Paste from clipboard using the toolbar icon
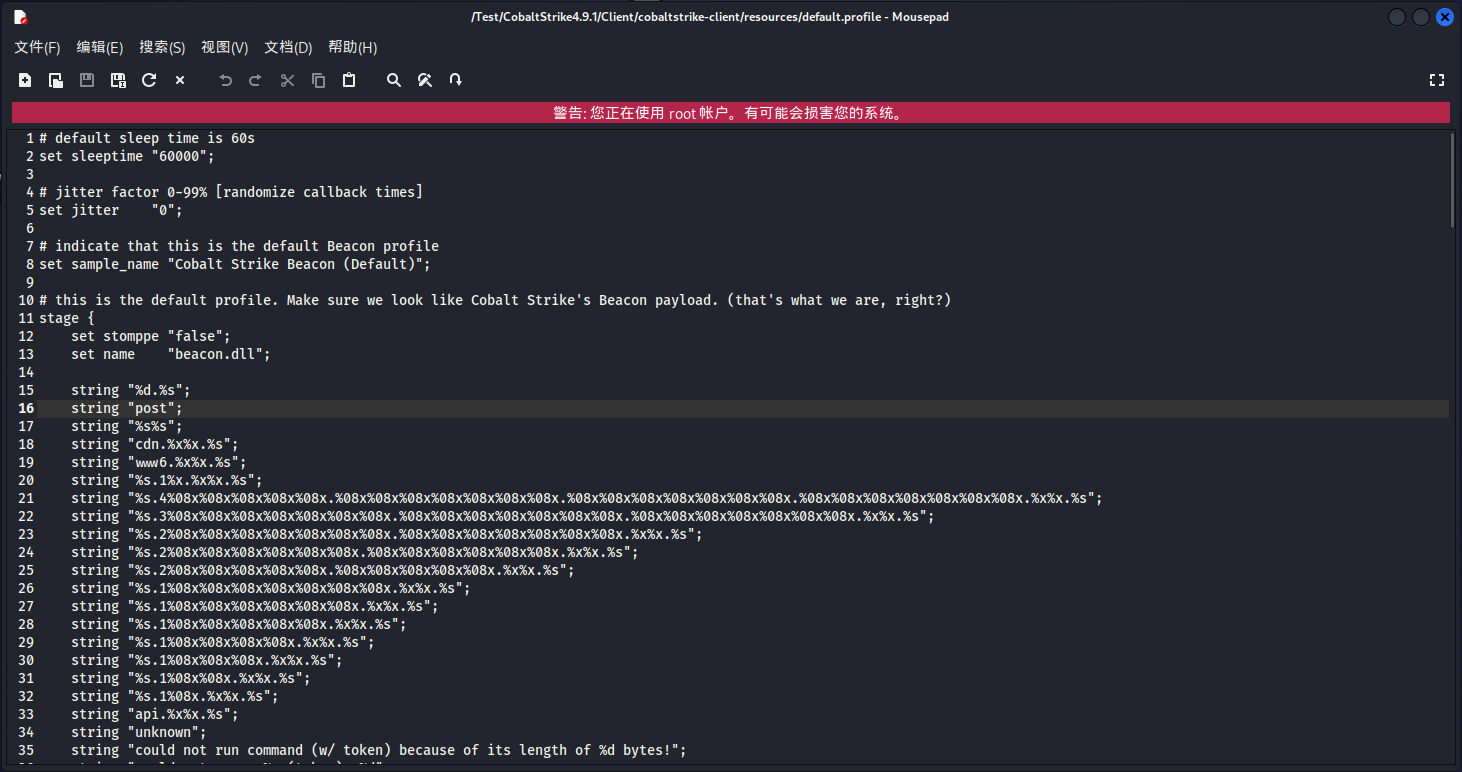 tap(349, 80)
